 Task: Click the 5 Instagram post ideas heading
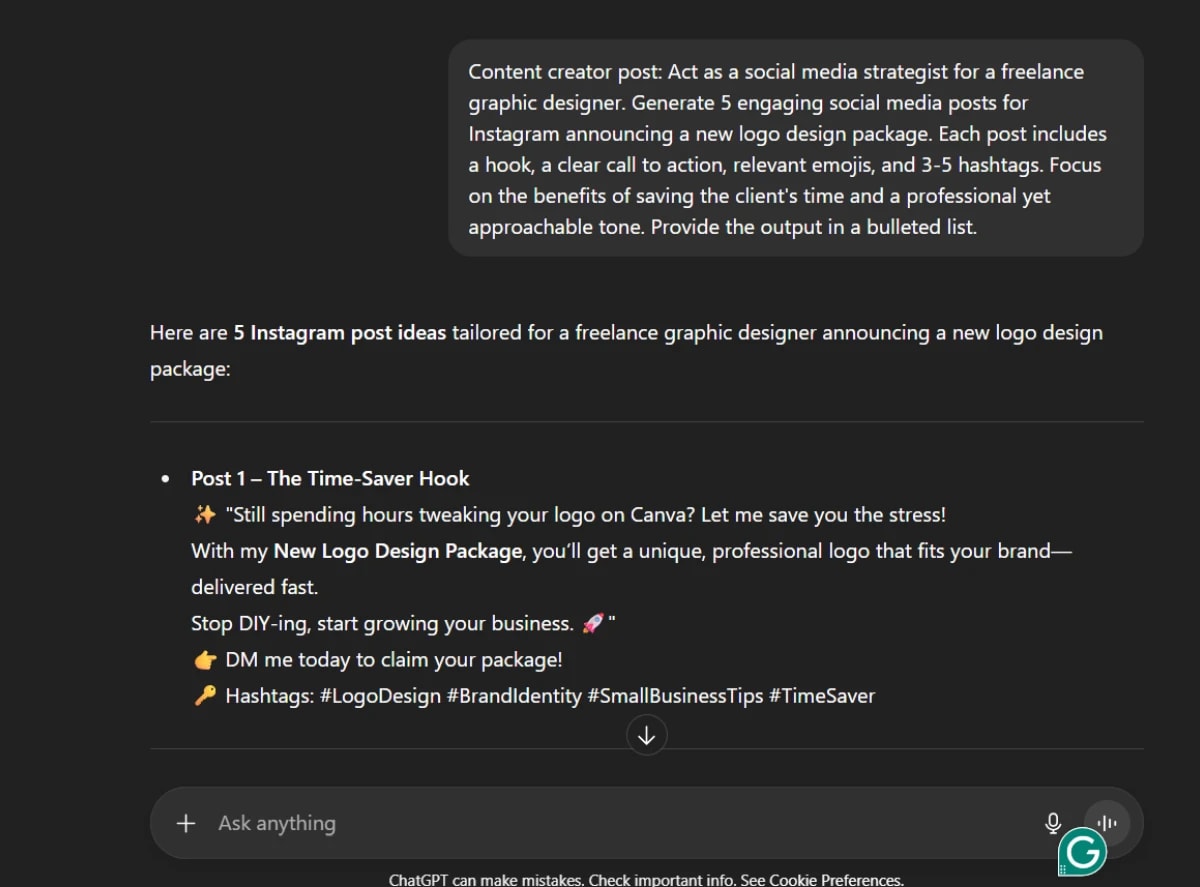click(x=340, y=332)
